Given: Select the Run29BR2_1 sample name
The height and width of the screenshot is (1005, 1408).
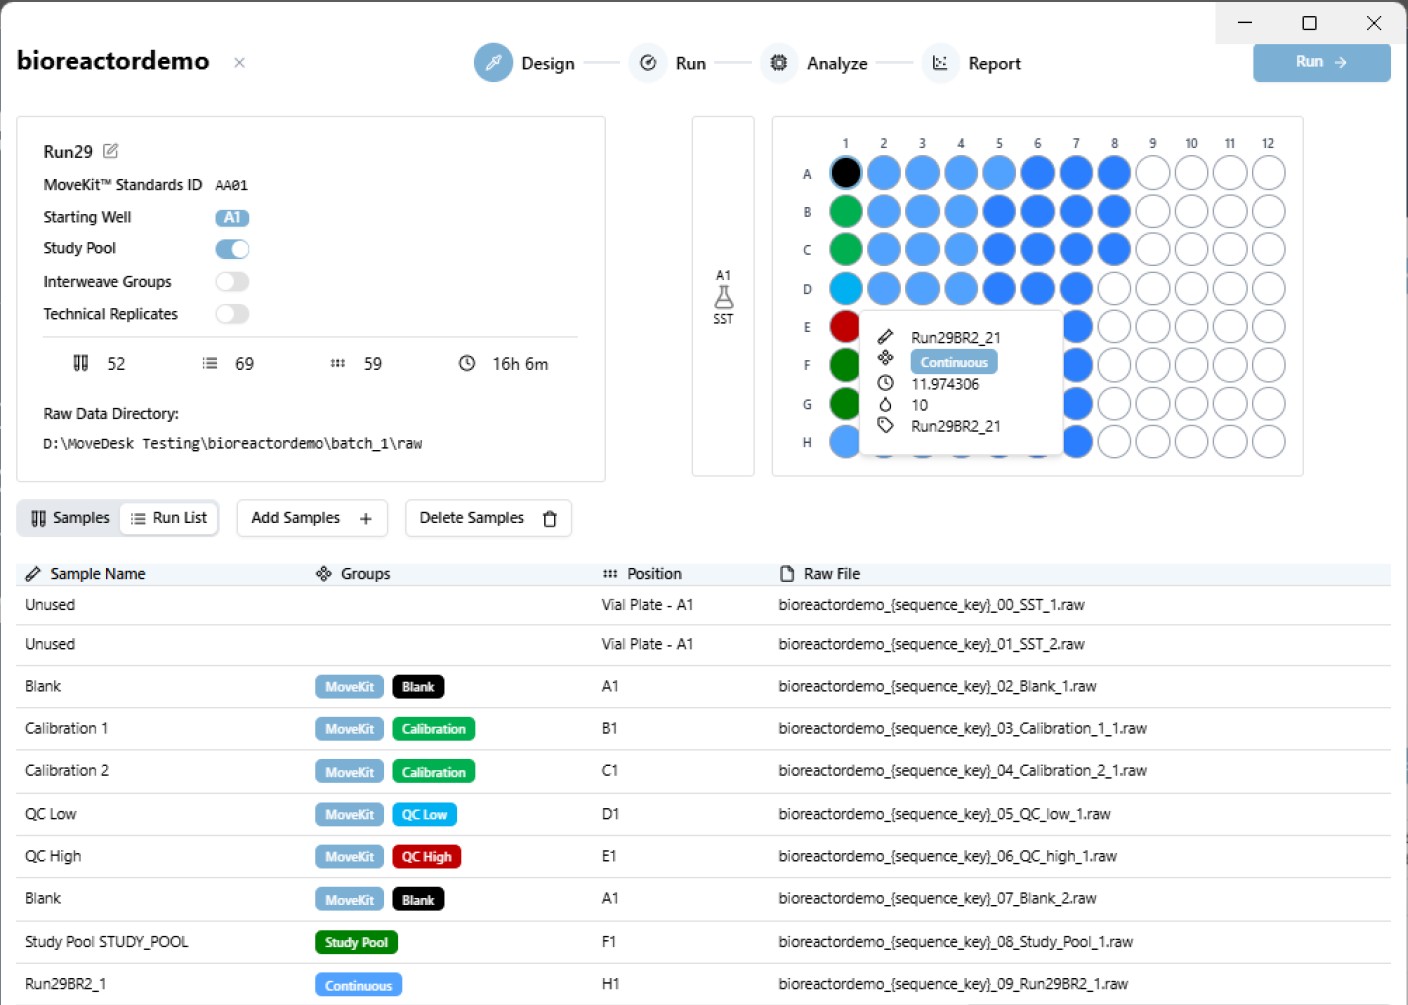Looking at the screenshot, I should 65,984.
